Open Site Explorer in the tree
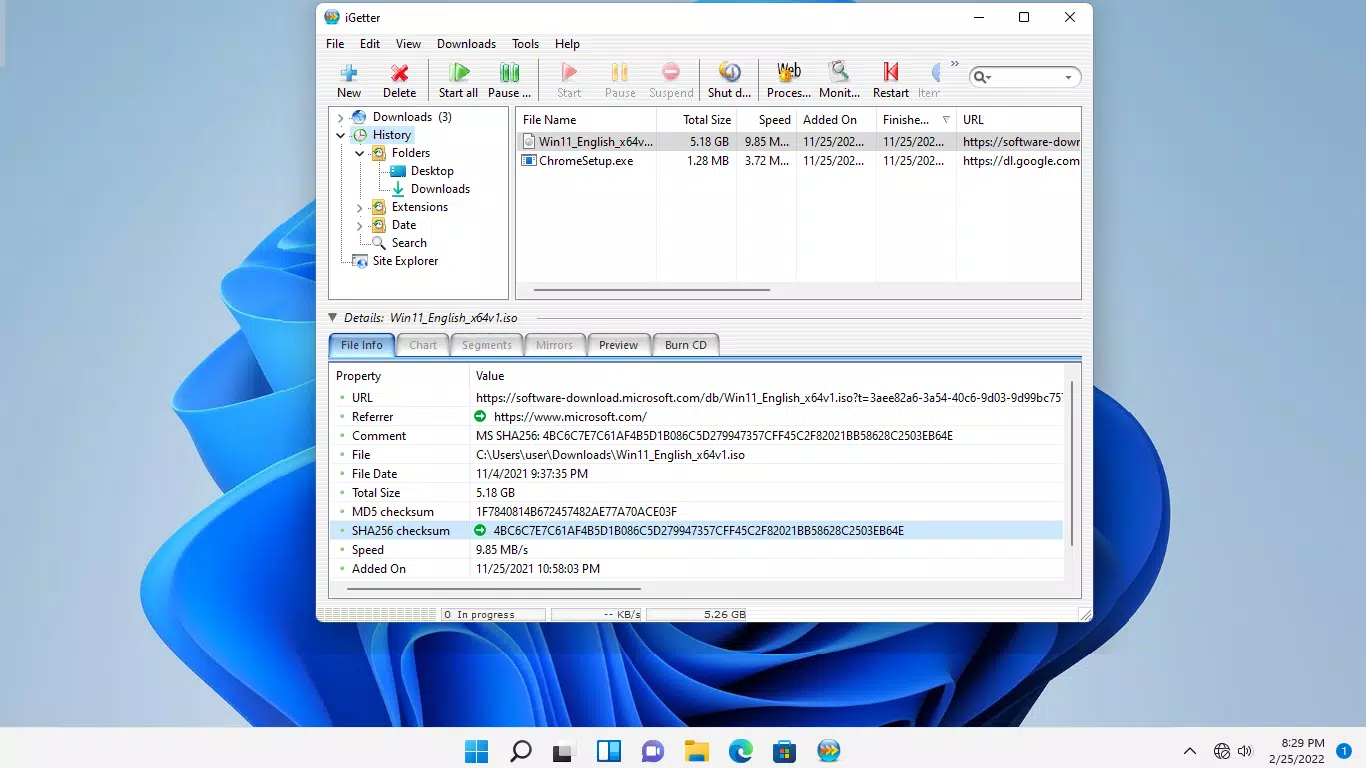1366x768 pixels. pyautogui.click(x=405, y=261)
